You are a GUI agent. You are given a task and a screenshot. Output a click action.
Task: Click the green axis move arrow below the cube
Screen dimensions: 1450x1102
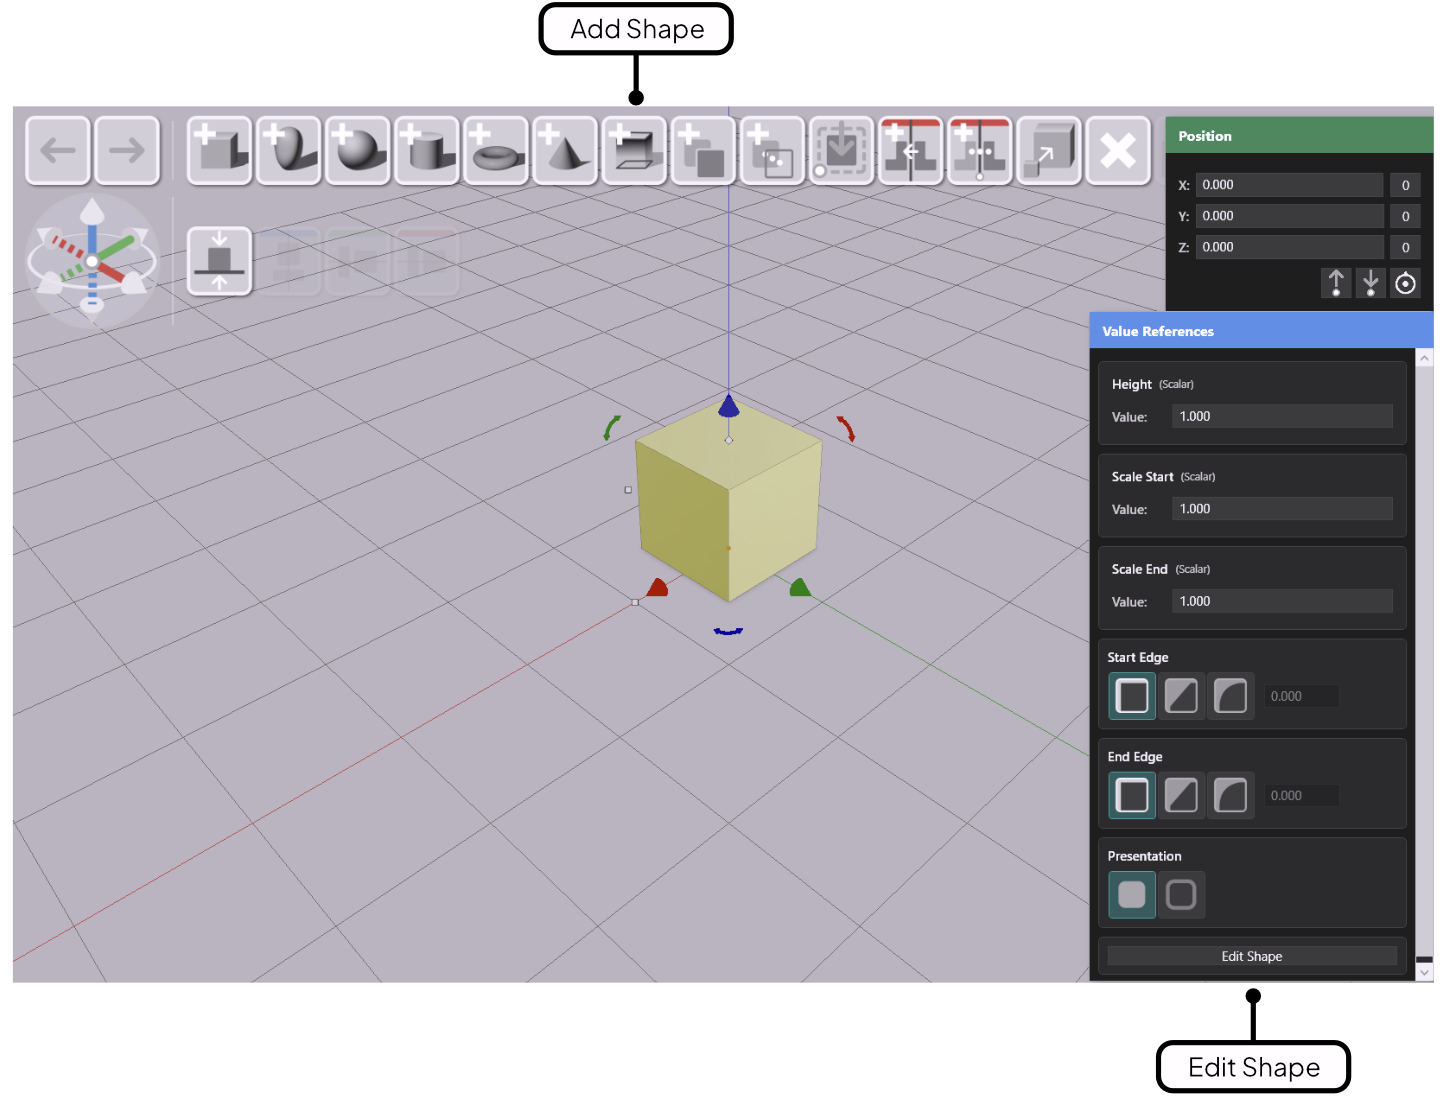click(800, 587)
